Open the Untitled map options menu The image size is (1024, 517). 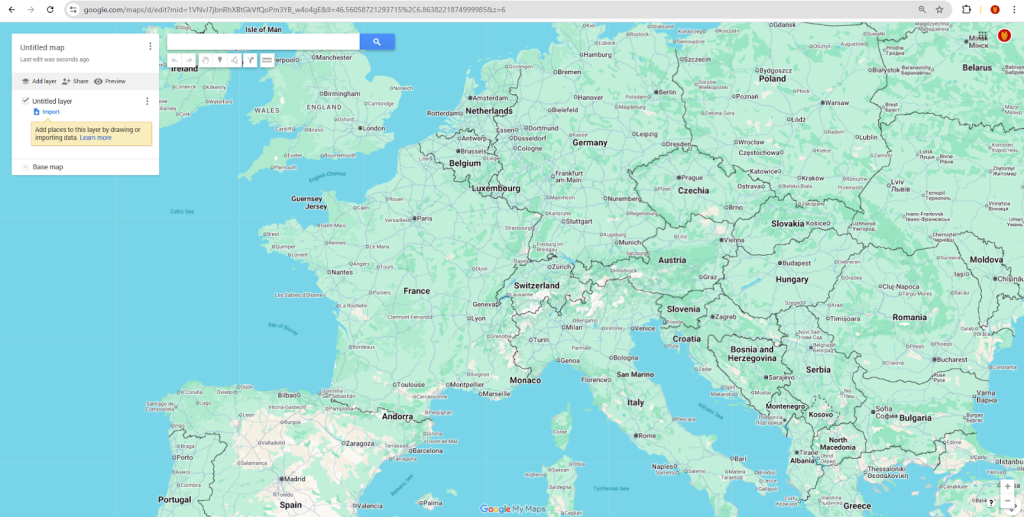tap(150, 47)
